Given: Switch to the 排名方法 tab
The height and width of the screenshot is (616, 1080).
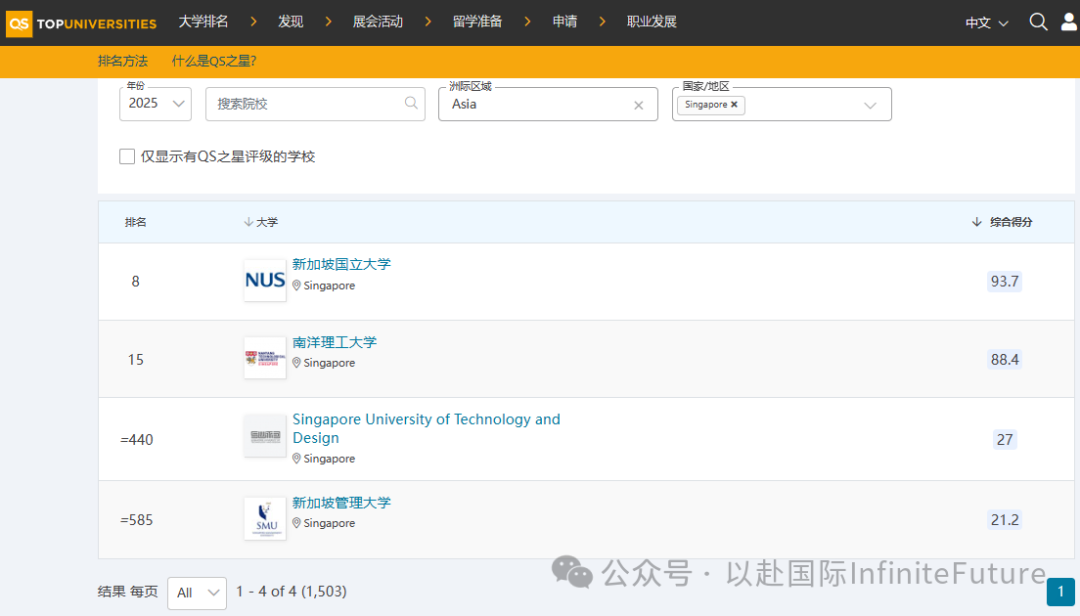Looking at the screenshot, I should (x=123, y=61).
